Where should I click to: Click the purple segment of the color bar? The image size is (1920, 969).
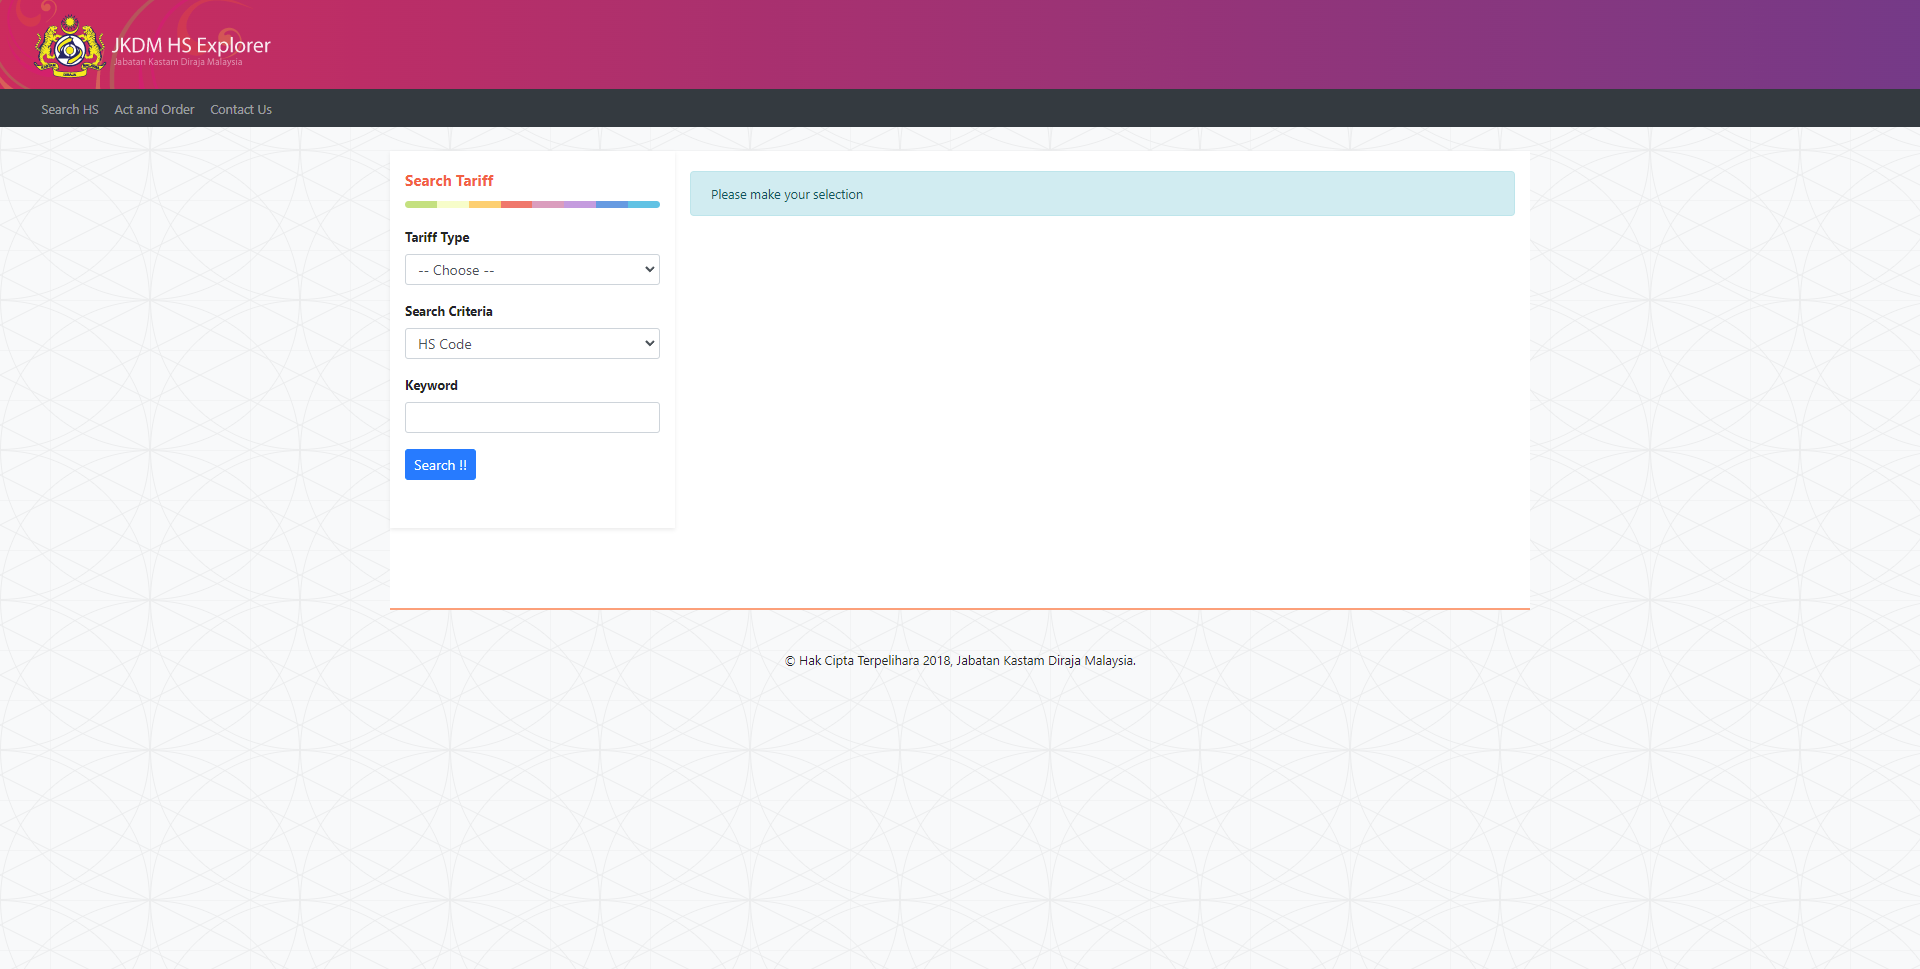coord(579,204)
